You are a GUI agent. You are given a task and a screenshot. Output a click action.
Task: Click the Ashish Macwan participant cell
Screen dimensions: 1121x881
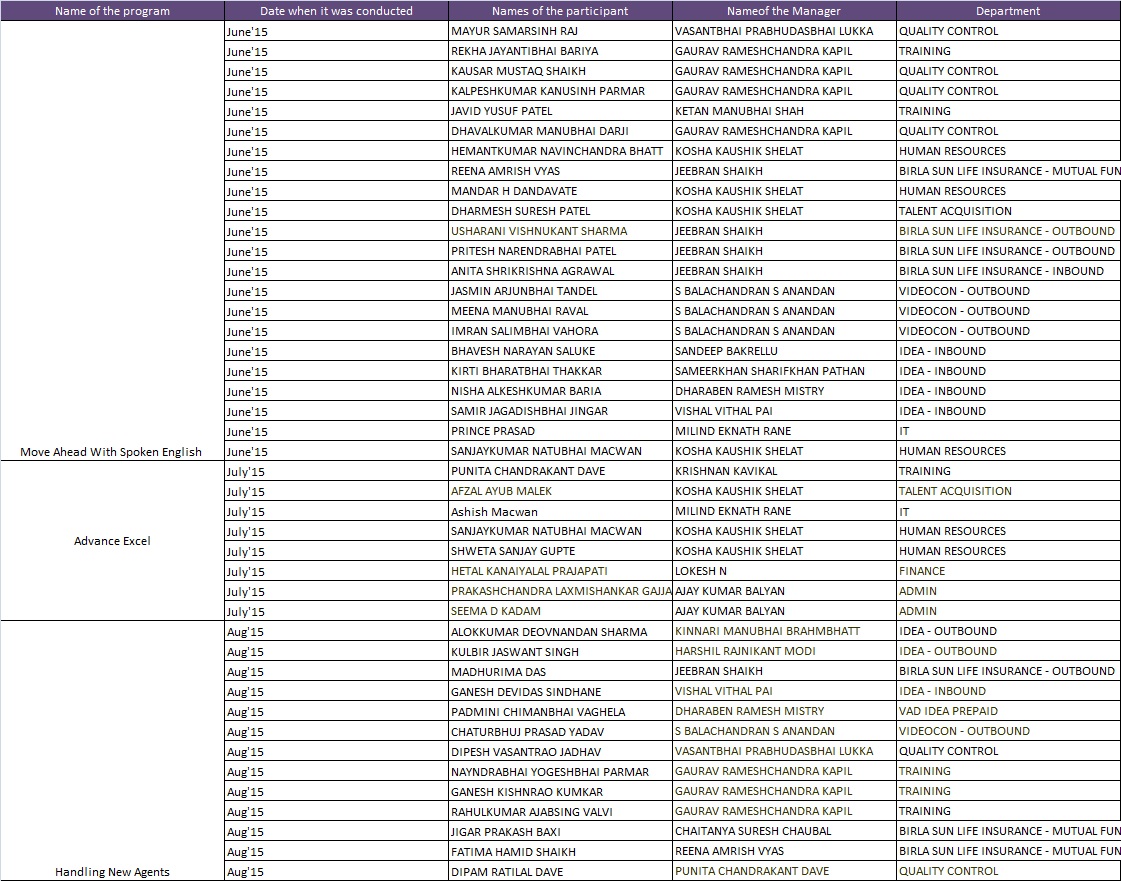pyautogui.click(x=560, y=511)
